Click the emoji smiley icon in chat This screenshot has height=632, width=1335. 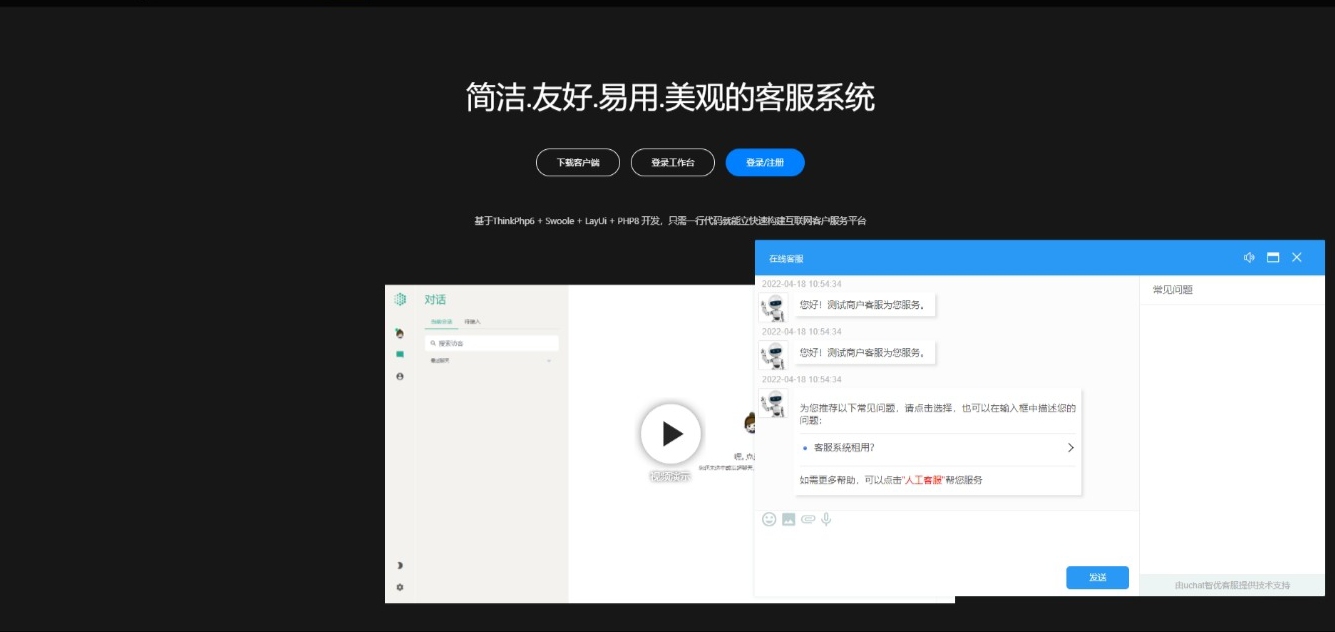[769, 519]
